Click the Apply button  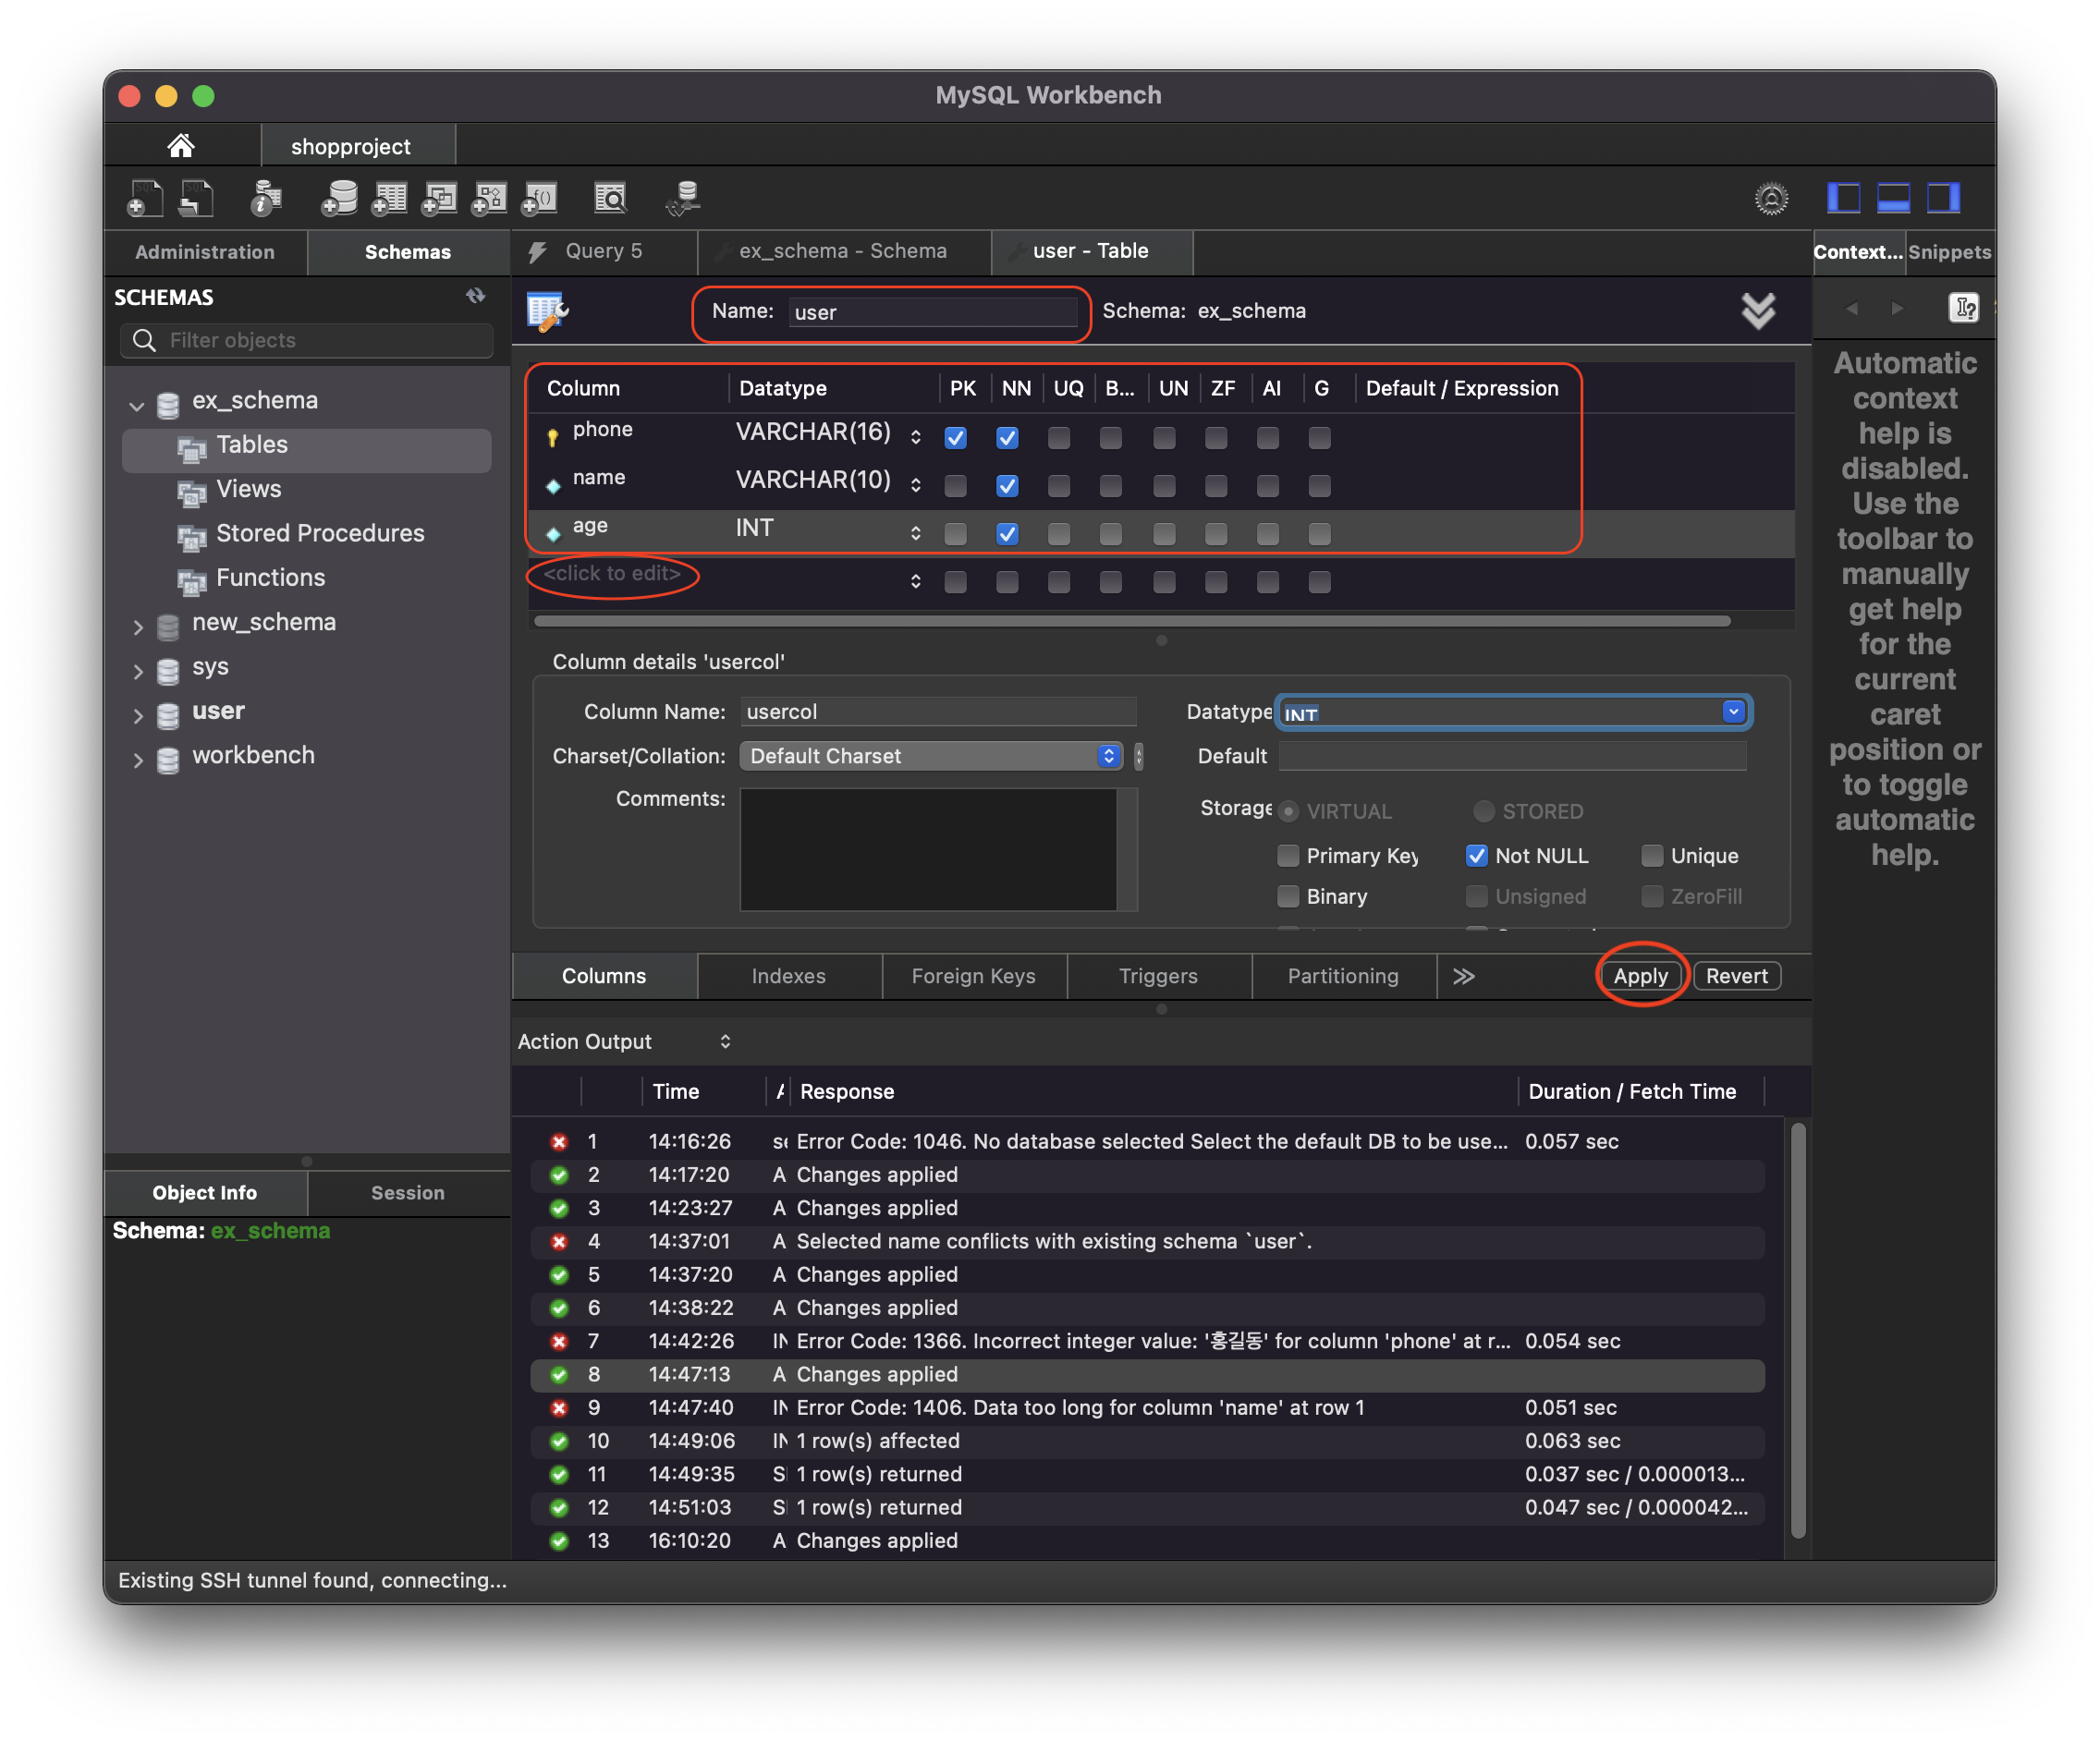coord(1640,976)
